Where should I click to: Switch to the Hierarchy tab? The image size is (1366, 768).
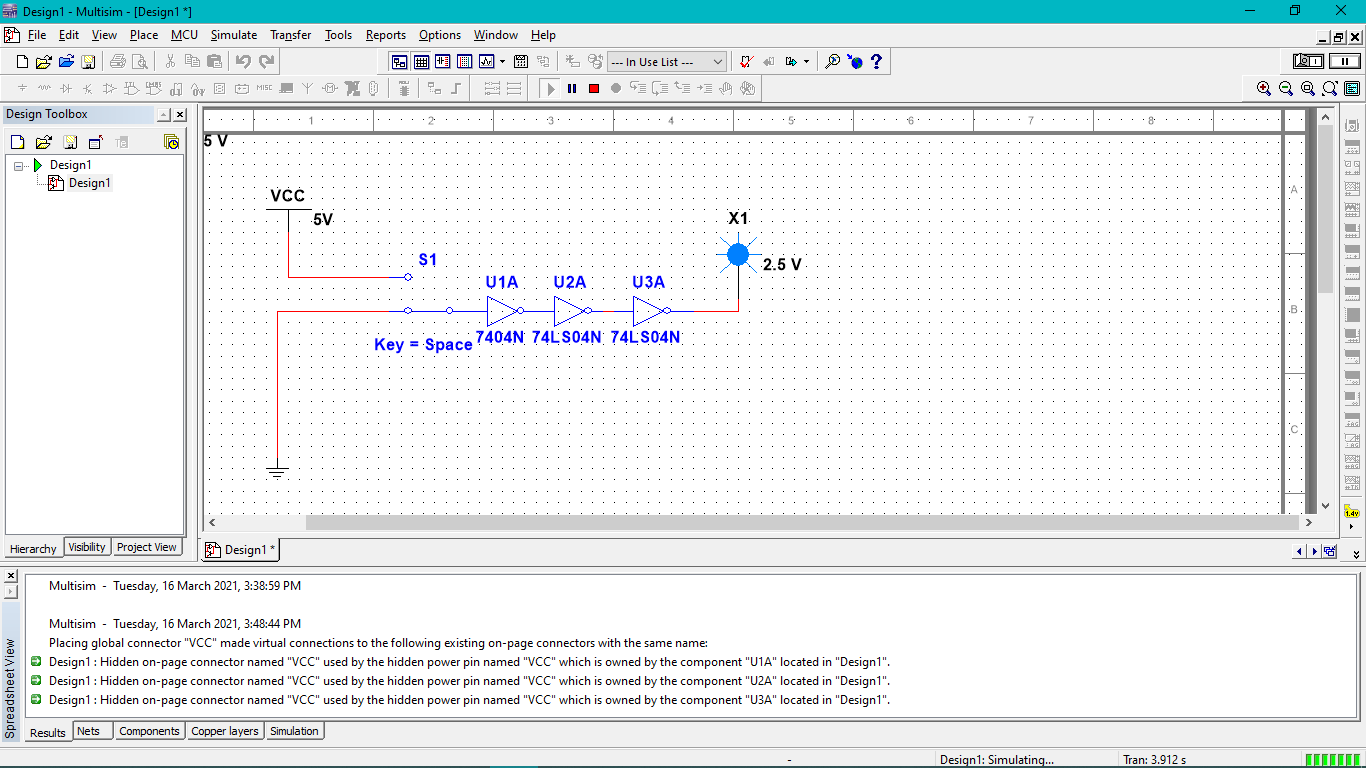pyautogui.click(x=33, y=548)
